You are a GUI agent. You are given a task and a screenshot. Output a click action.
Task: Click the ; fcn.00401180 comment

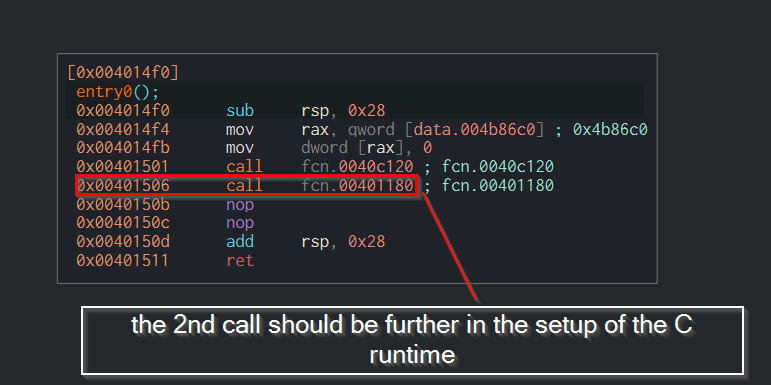point(489,185)
